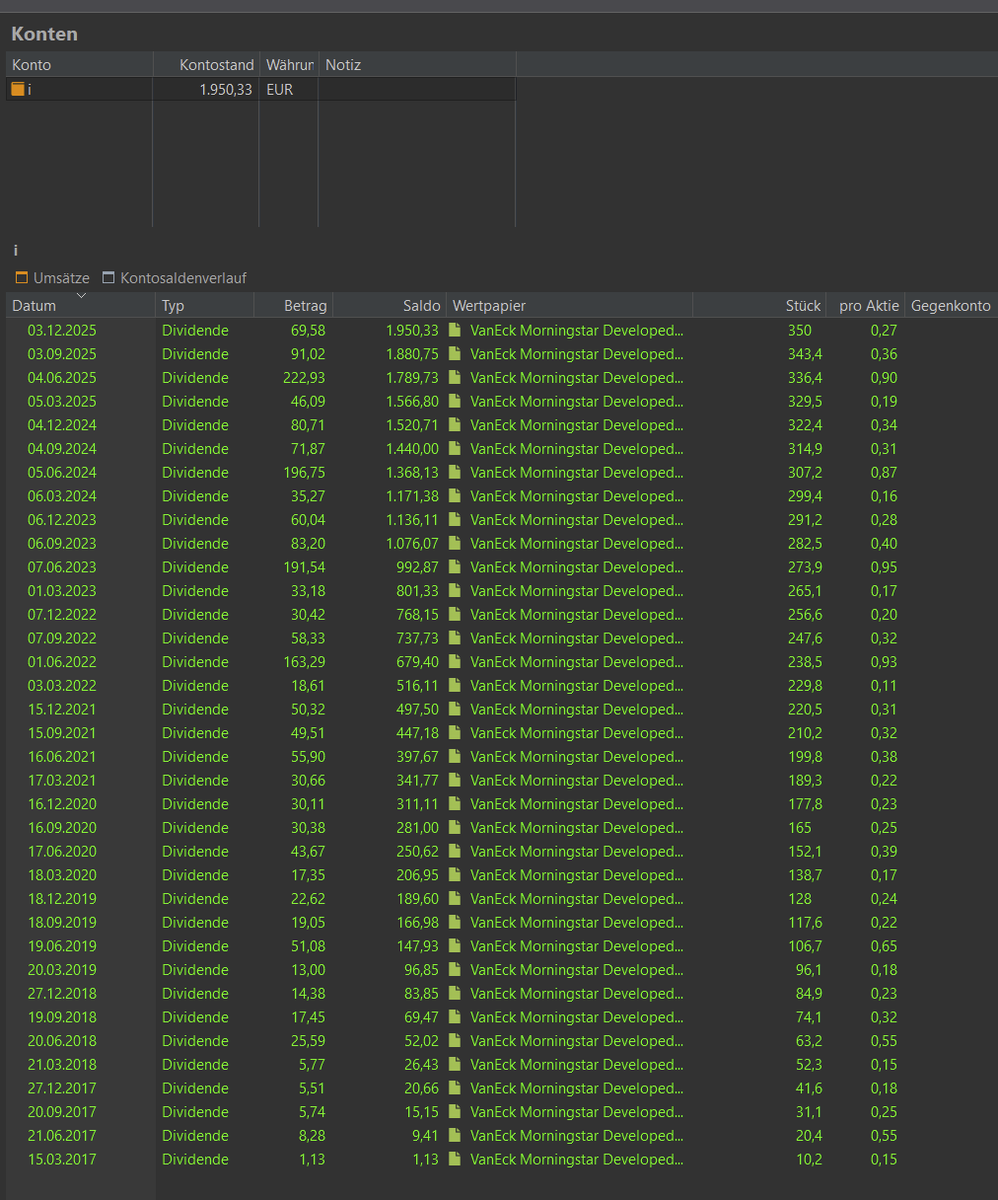Click VanEck security name in 06.03.2024 row
Viewport: 998px width, 1200px height.
577,496
